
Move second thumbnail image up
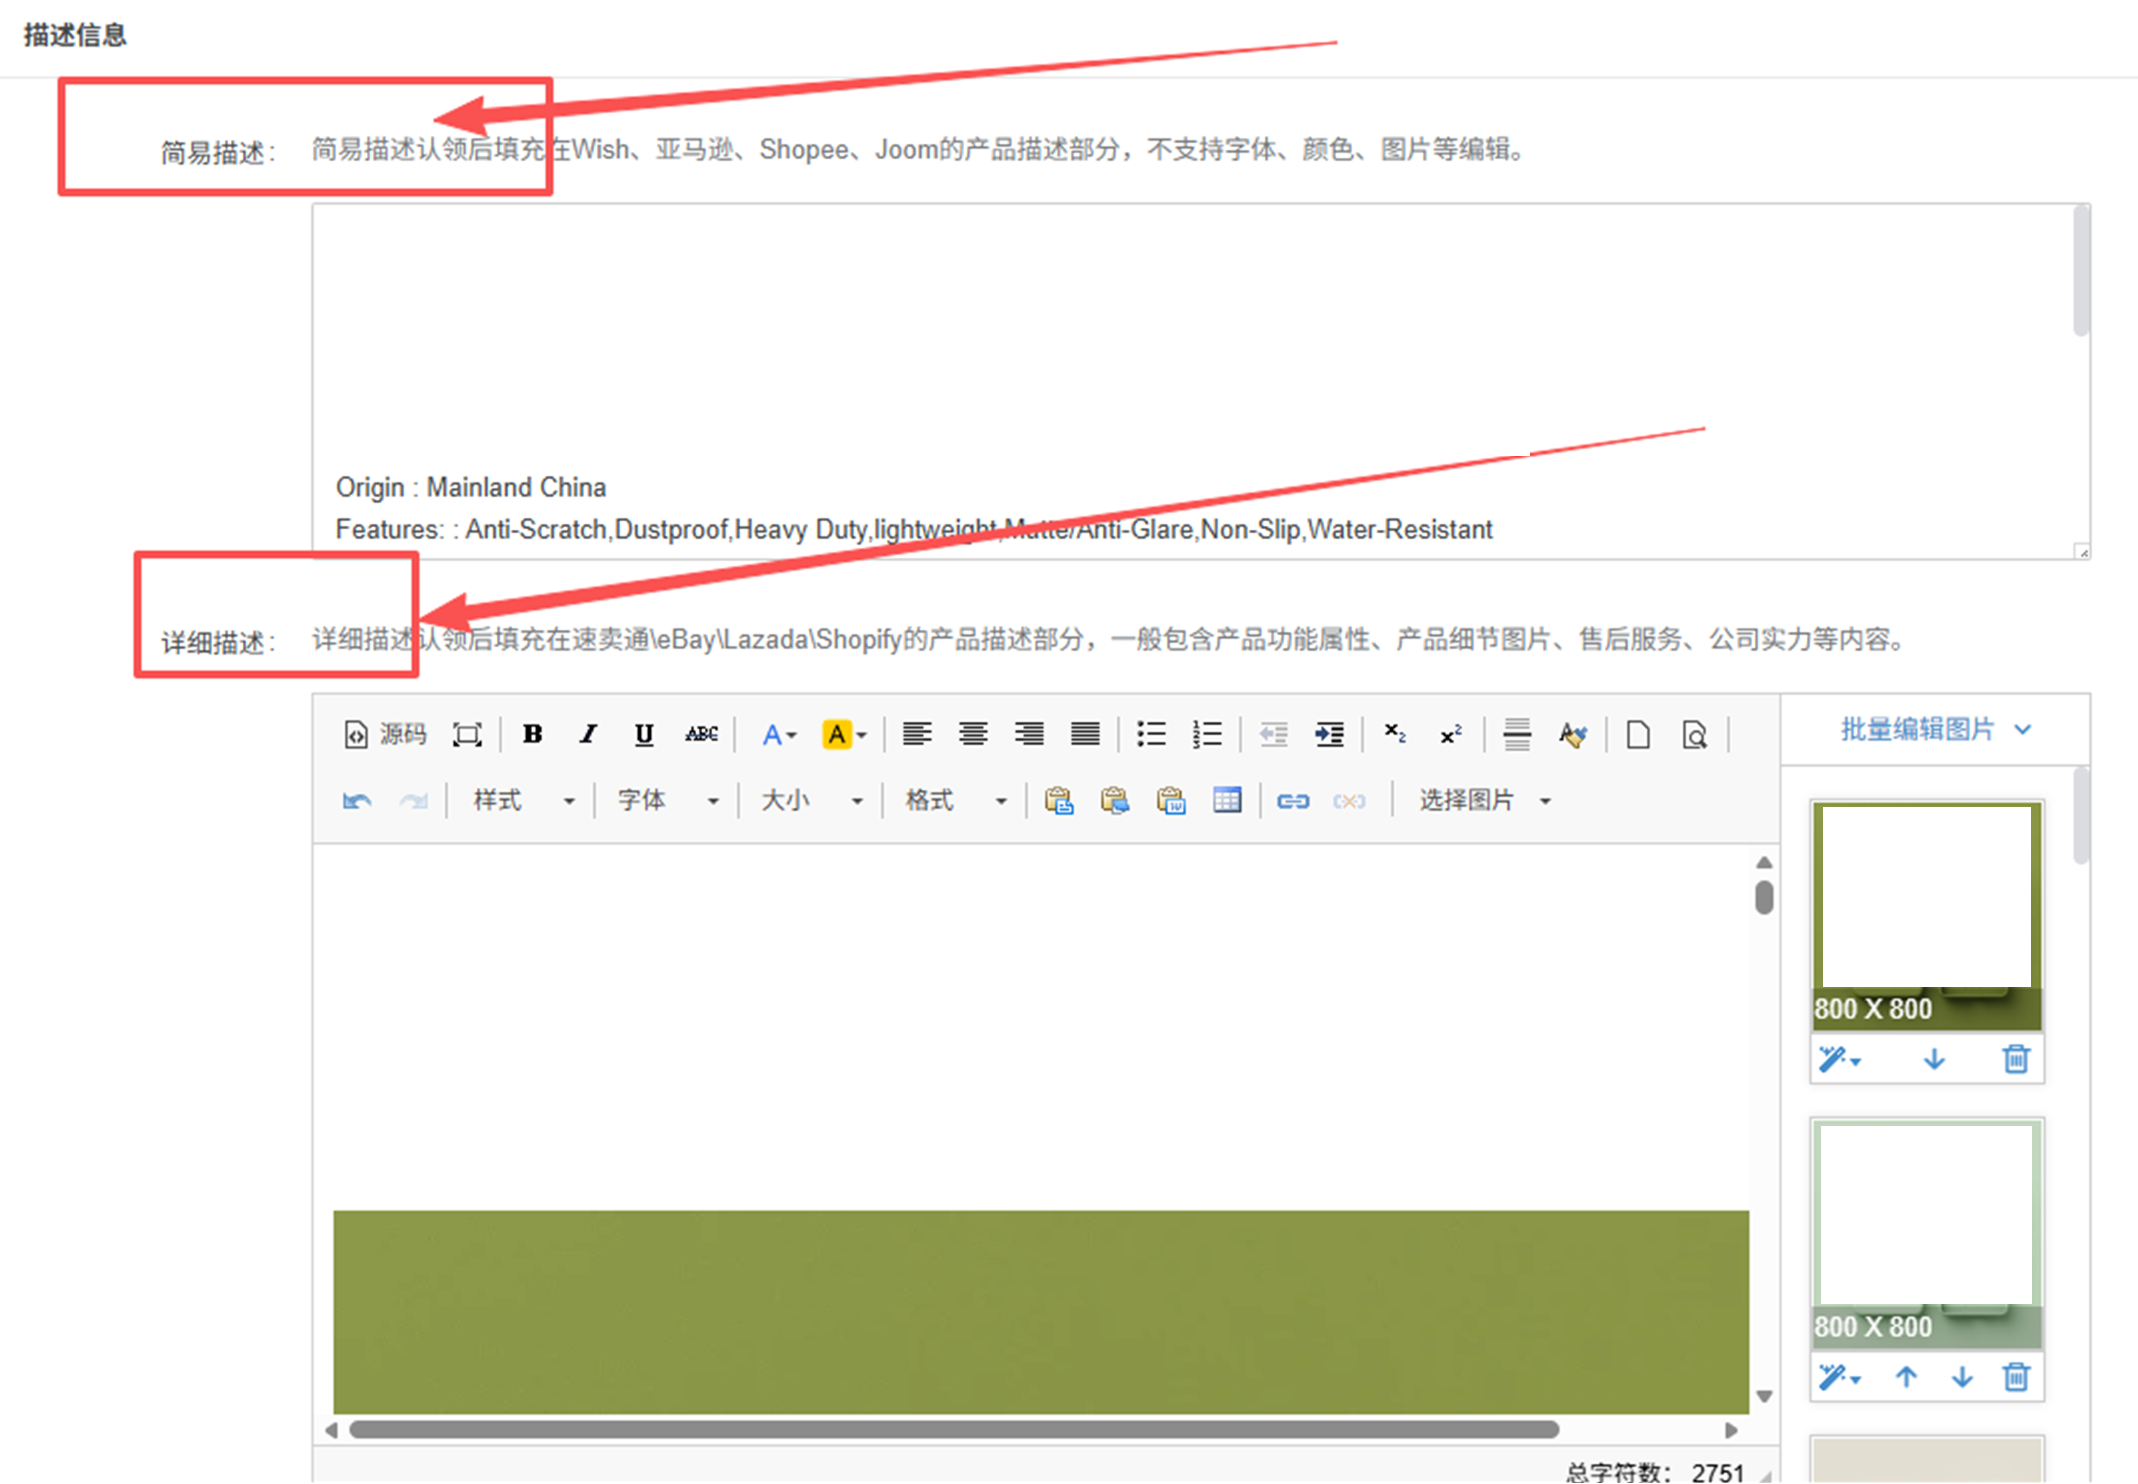pos(1906,1378)
